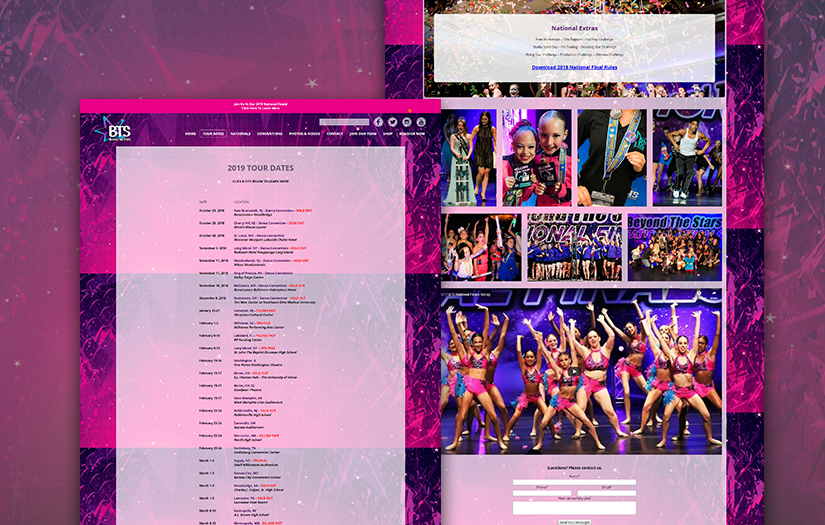Image resolution: width=825 pixels, height=525 pixels.
Task: Open the King of Prussia, PA tour date
Action: point(263,273)
